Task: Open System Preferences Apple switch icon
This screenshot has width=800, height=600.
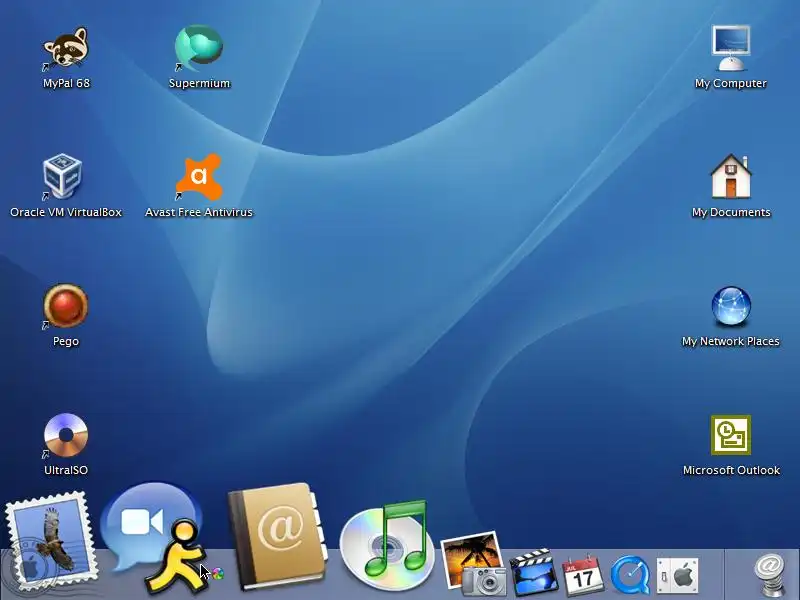Action: click(x=678, y=576)
